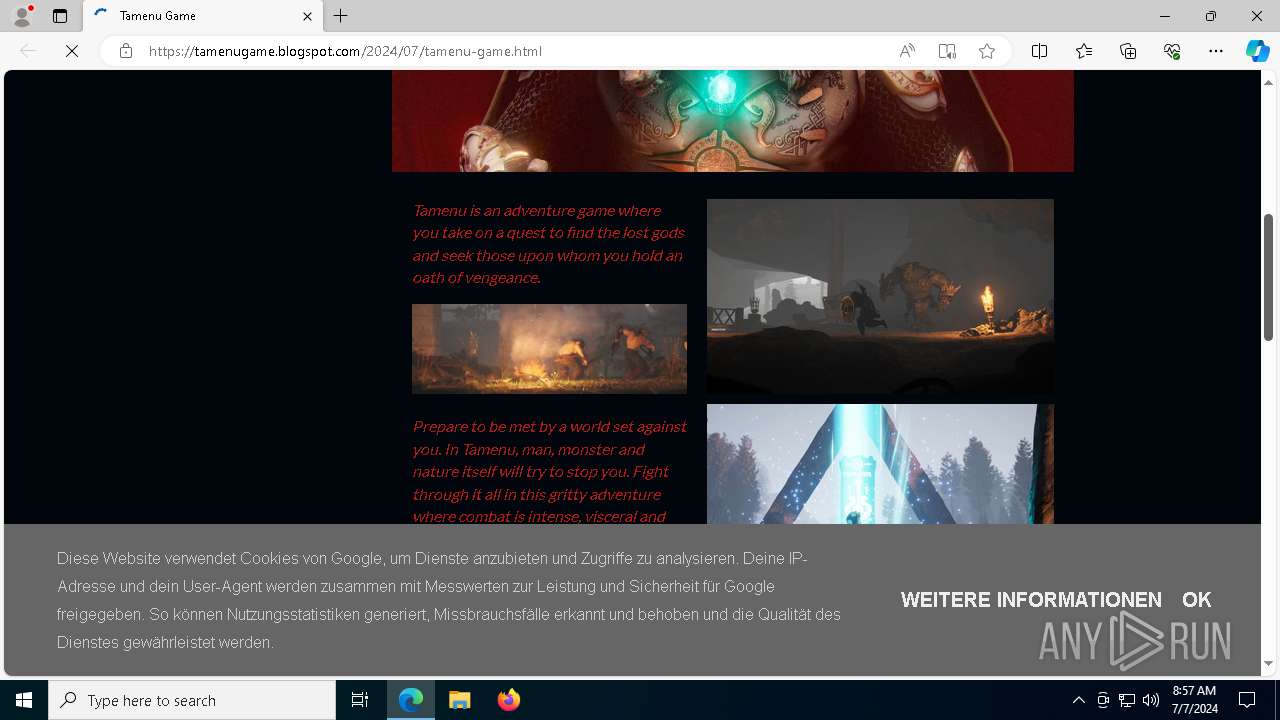Open Copilot sidebar
Viewport: 1280px width, 720px height.
tap(1258, 51)
